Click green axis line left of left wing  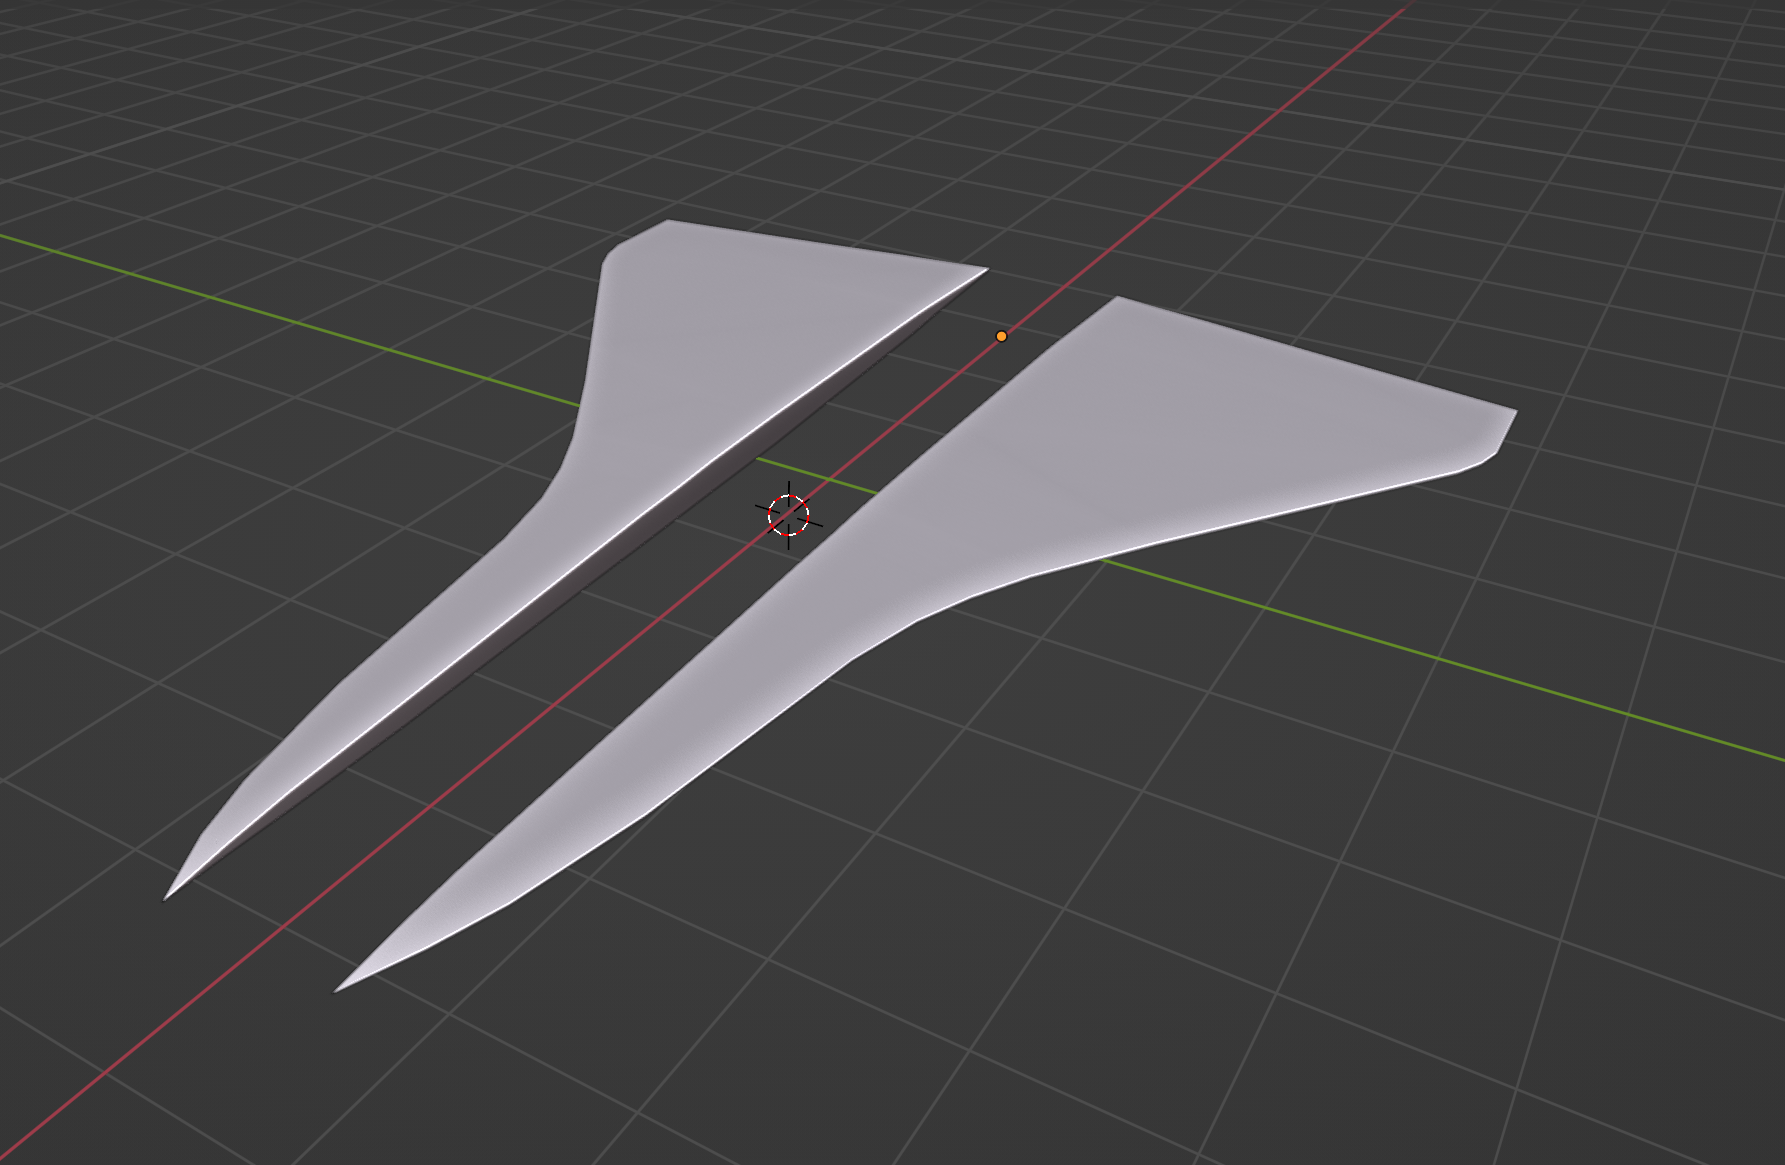[300, 322]
